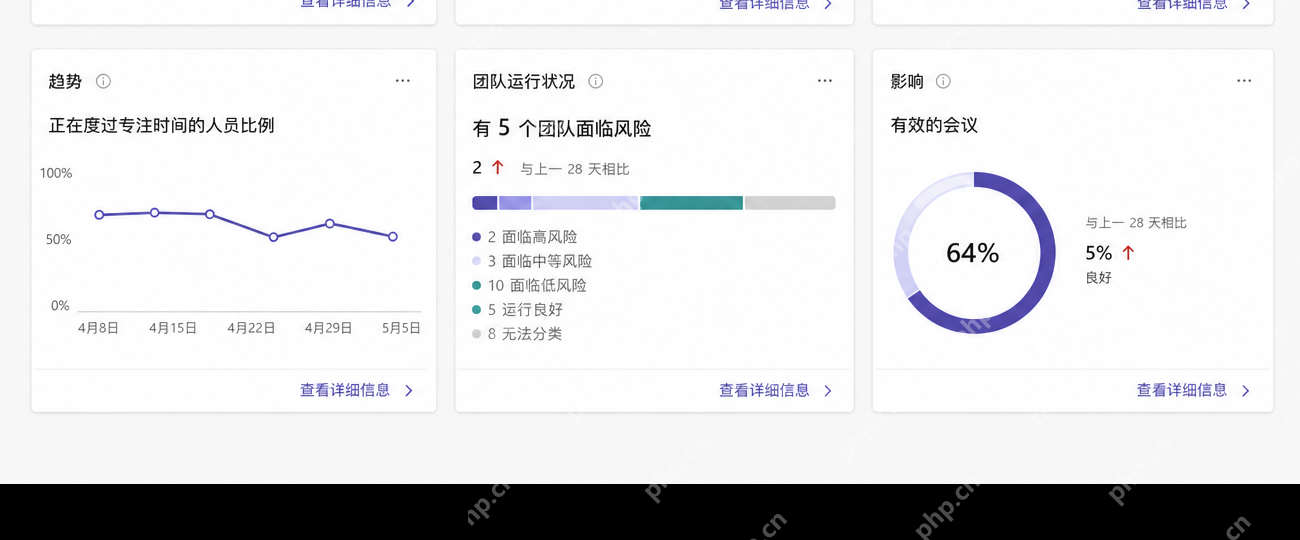Viewport: 1300px width, 540px height.
Task: Click the 有 5 个团队面临风险 heading
Action: pos(562,128)
